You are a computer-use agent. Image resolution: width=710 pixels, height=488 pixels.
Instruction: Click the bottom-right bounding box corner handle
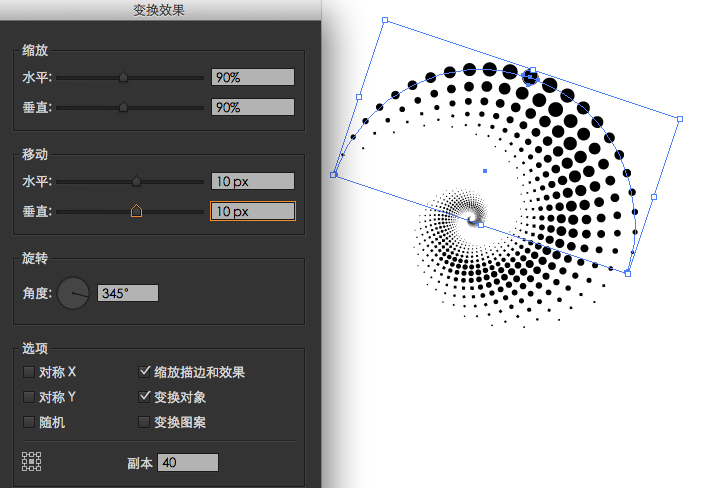pos(628,273)
